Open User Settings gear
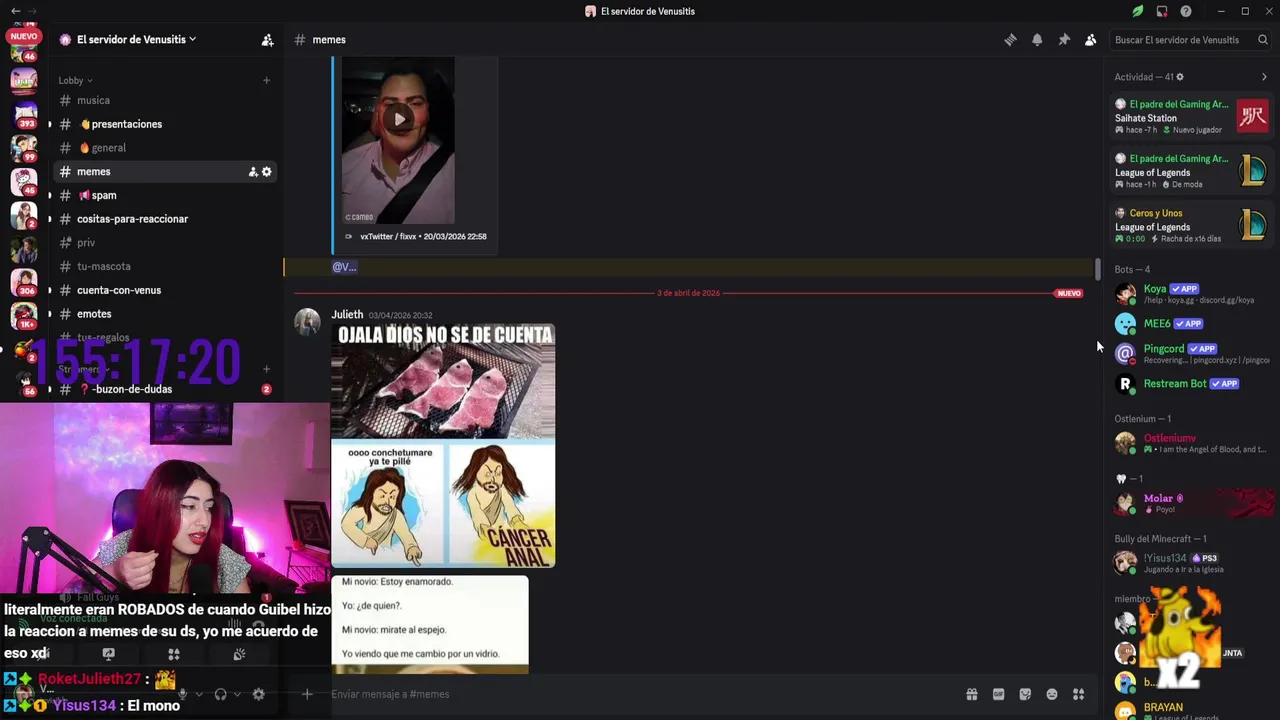1280x720 pixels. 259,694
